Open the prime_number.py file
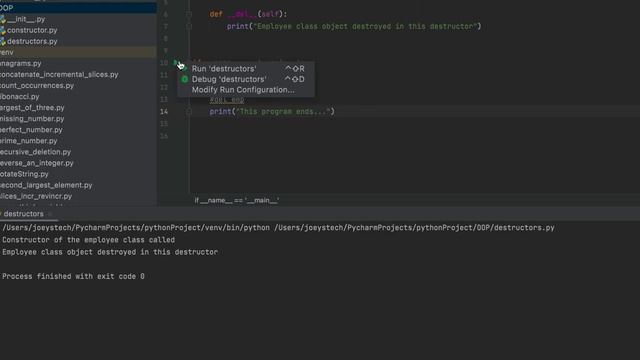The height and width of the screenshot is (360, 640). coord(29,140)
